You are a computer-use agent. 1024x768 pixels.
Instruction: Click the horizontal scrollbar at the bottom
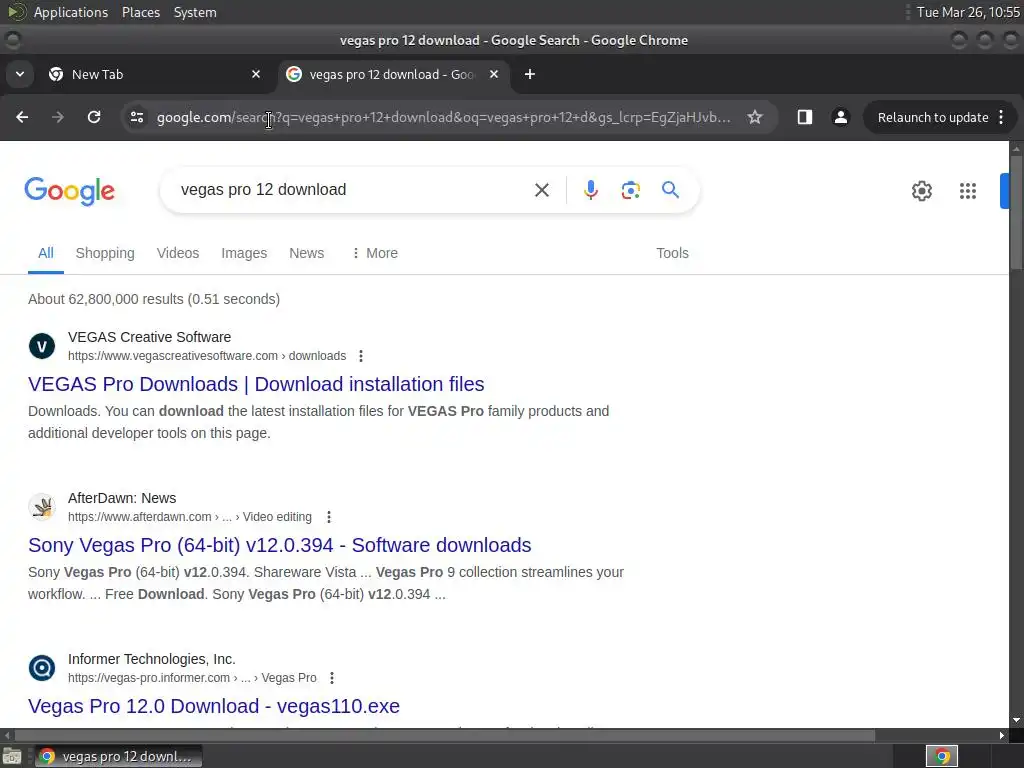click(444, 735)
